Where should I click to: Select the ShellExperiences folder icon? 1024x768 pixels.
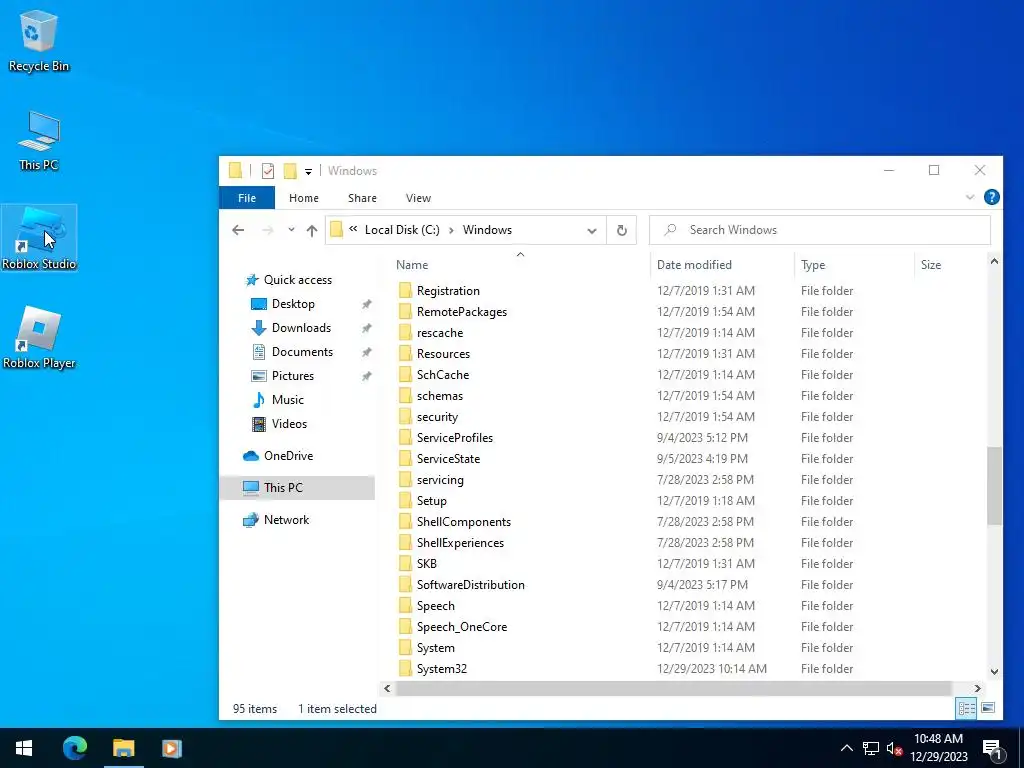coord(406,543)
